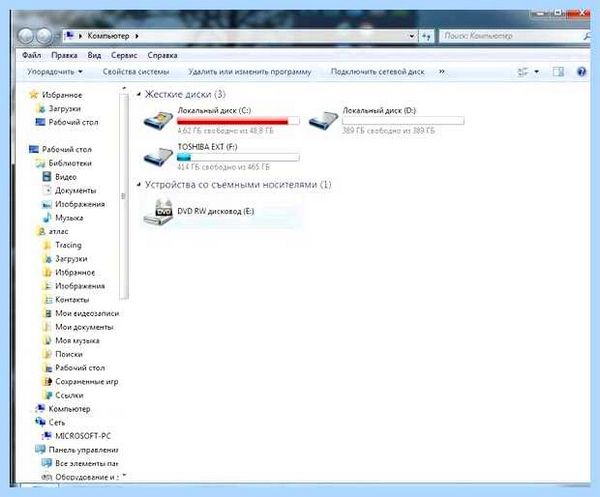
Task: Select Мои документы in sidebar
Action: (x=84, y=327)
